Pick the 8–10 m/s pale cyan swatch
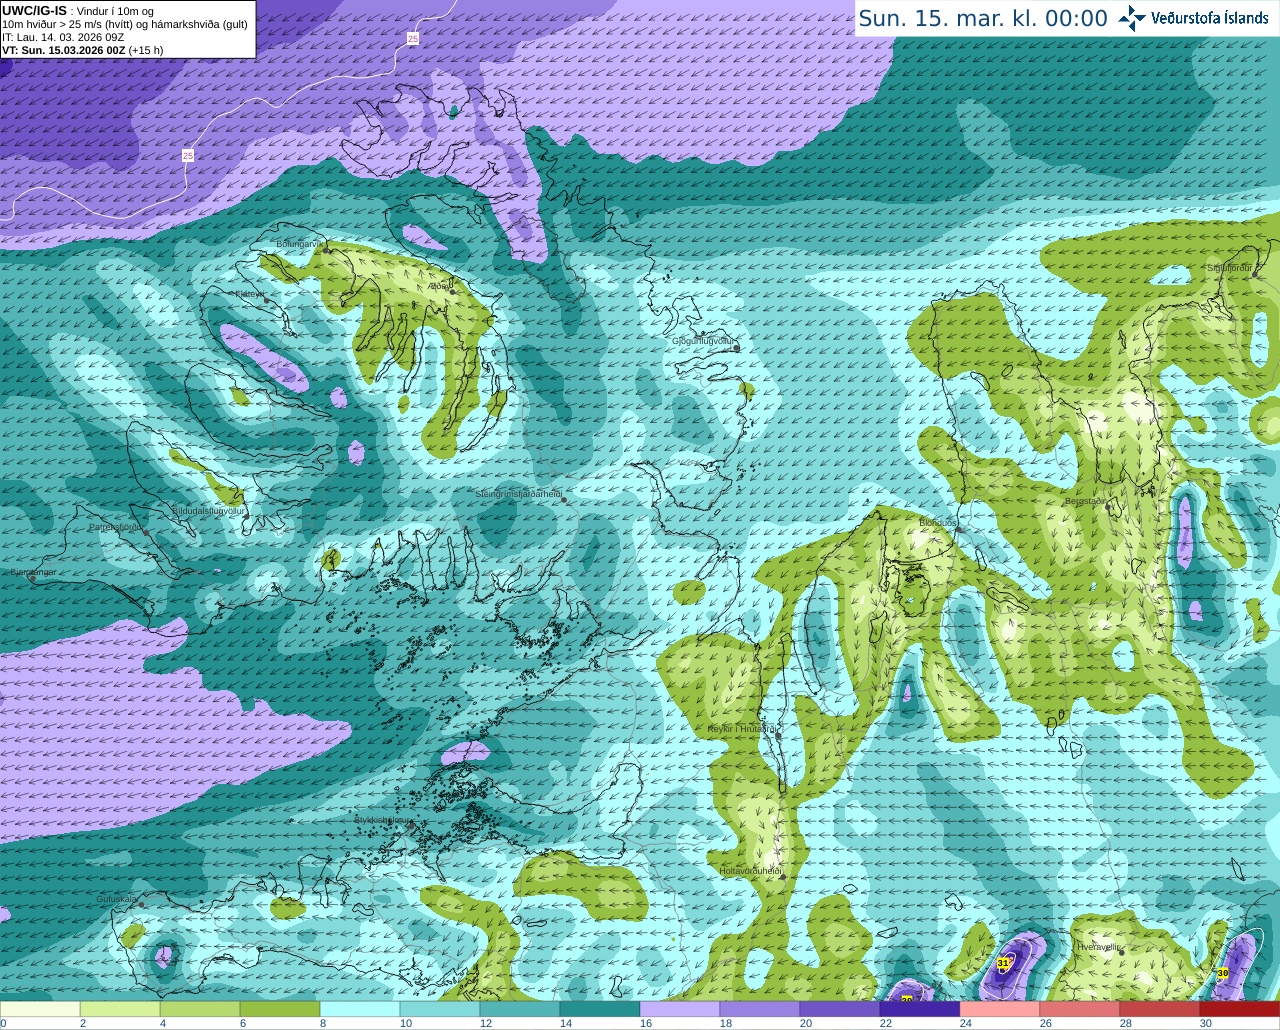1280x1030 pixels. coord(360,1009)
